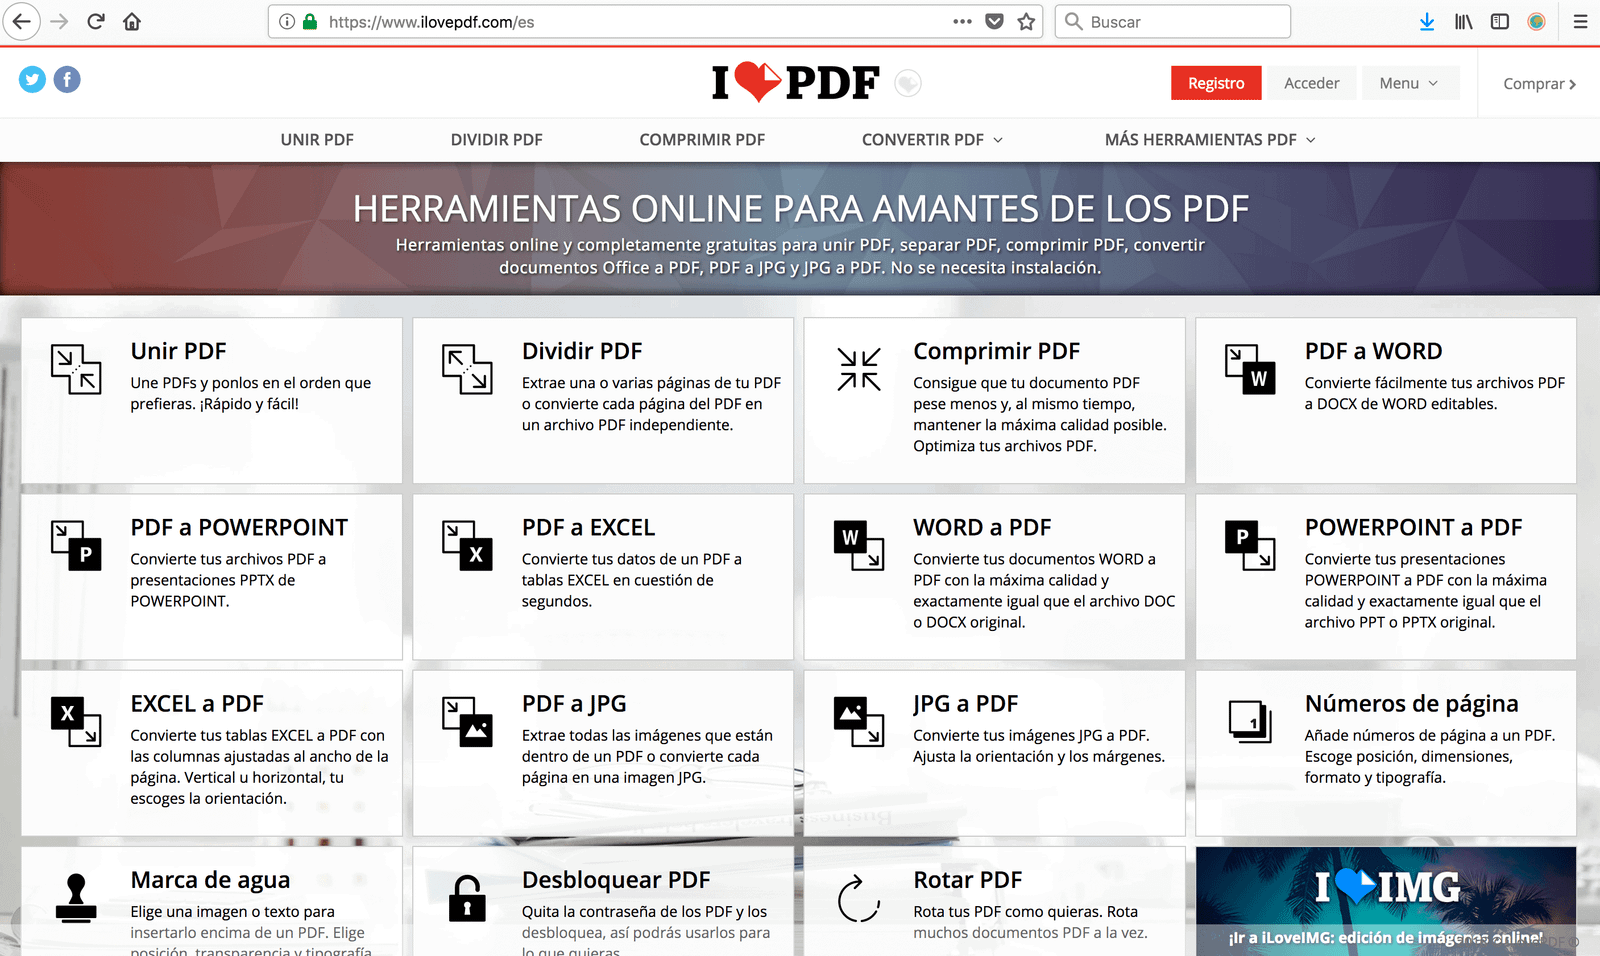Go to browser home page icon
Image resolution: width=1600 pixels, height=956 pixels.
click(x=132, y=21)
